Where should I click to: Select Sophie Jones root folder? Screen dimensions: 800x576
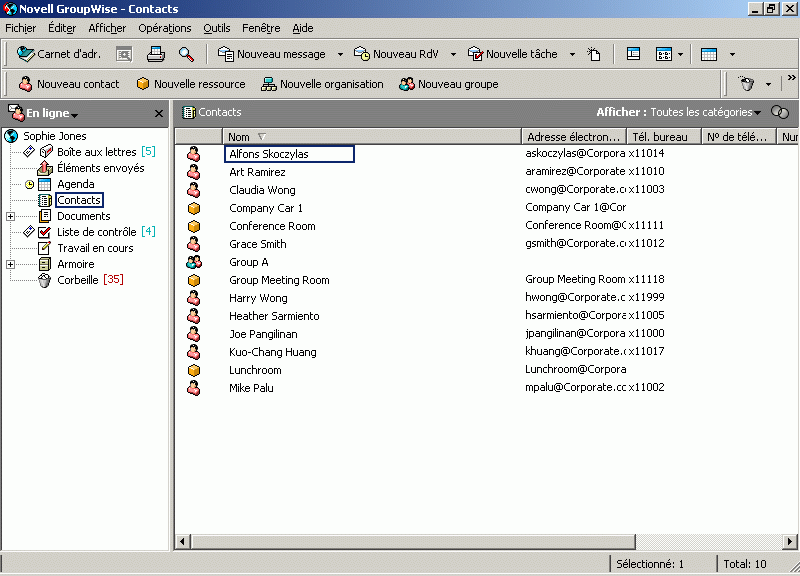[55, 136]
